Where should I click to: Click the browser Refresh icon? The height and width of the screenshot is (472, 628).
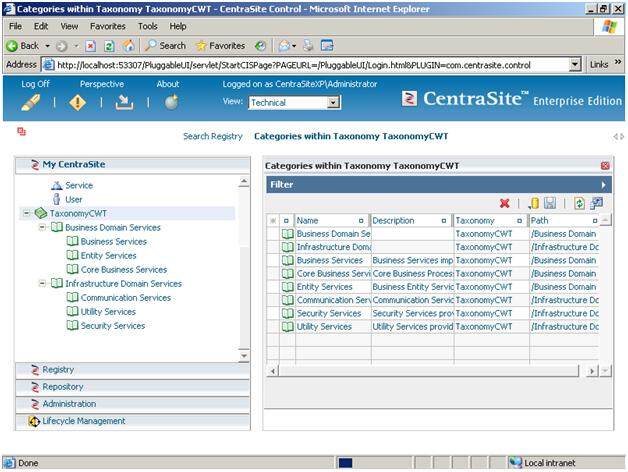point(109,46)
